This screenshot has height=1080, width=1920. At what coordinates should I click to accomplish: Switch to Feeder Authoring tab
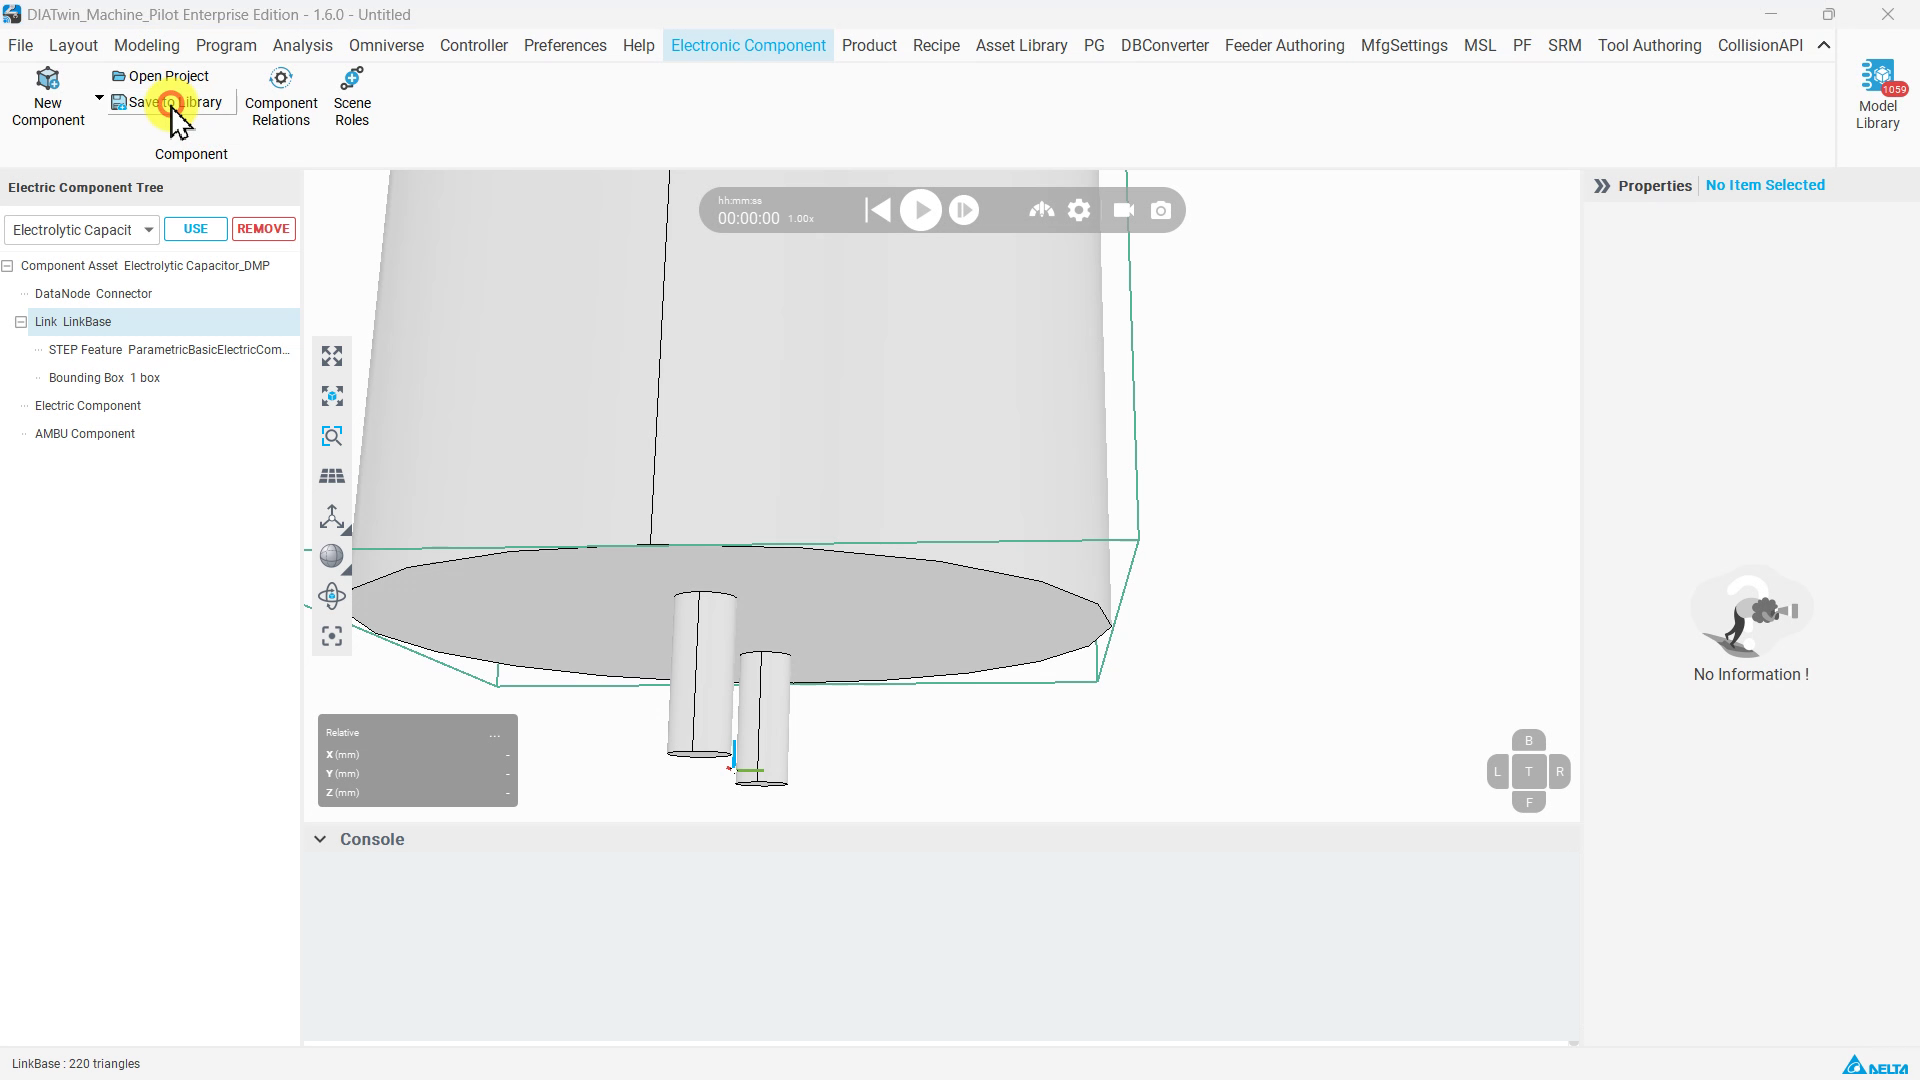[1285, 45]
